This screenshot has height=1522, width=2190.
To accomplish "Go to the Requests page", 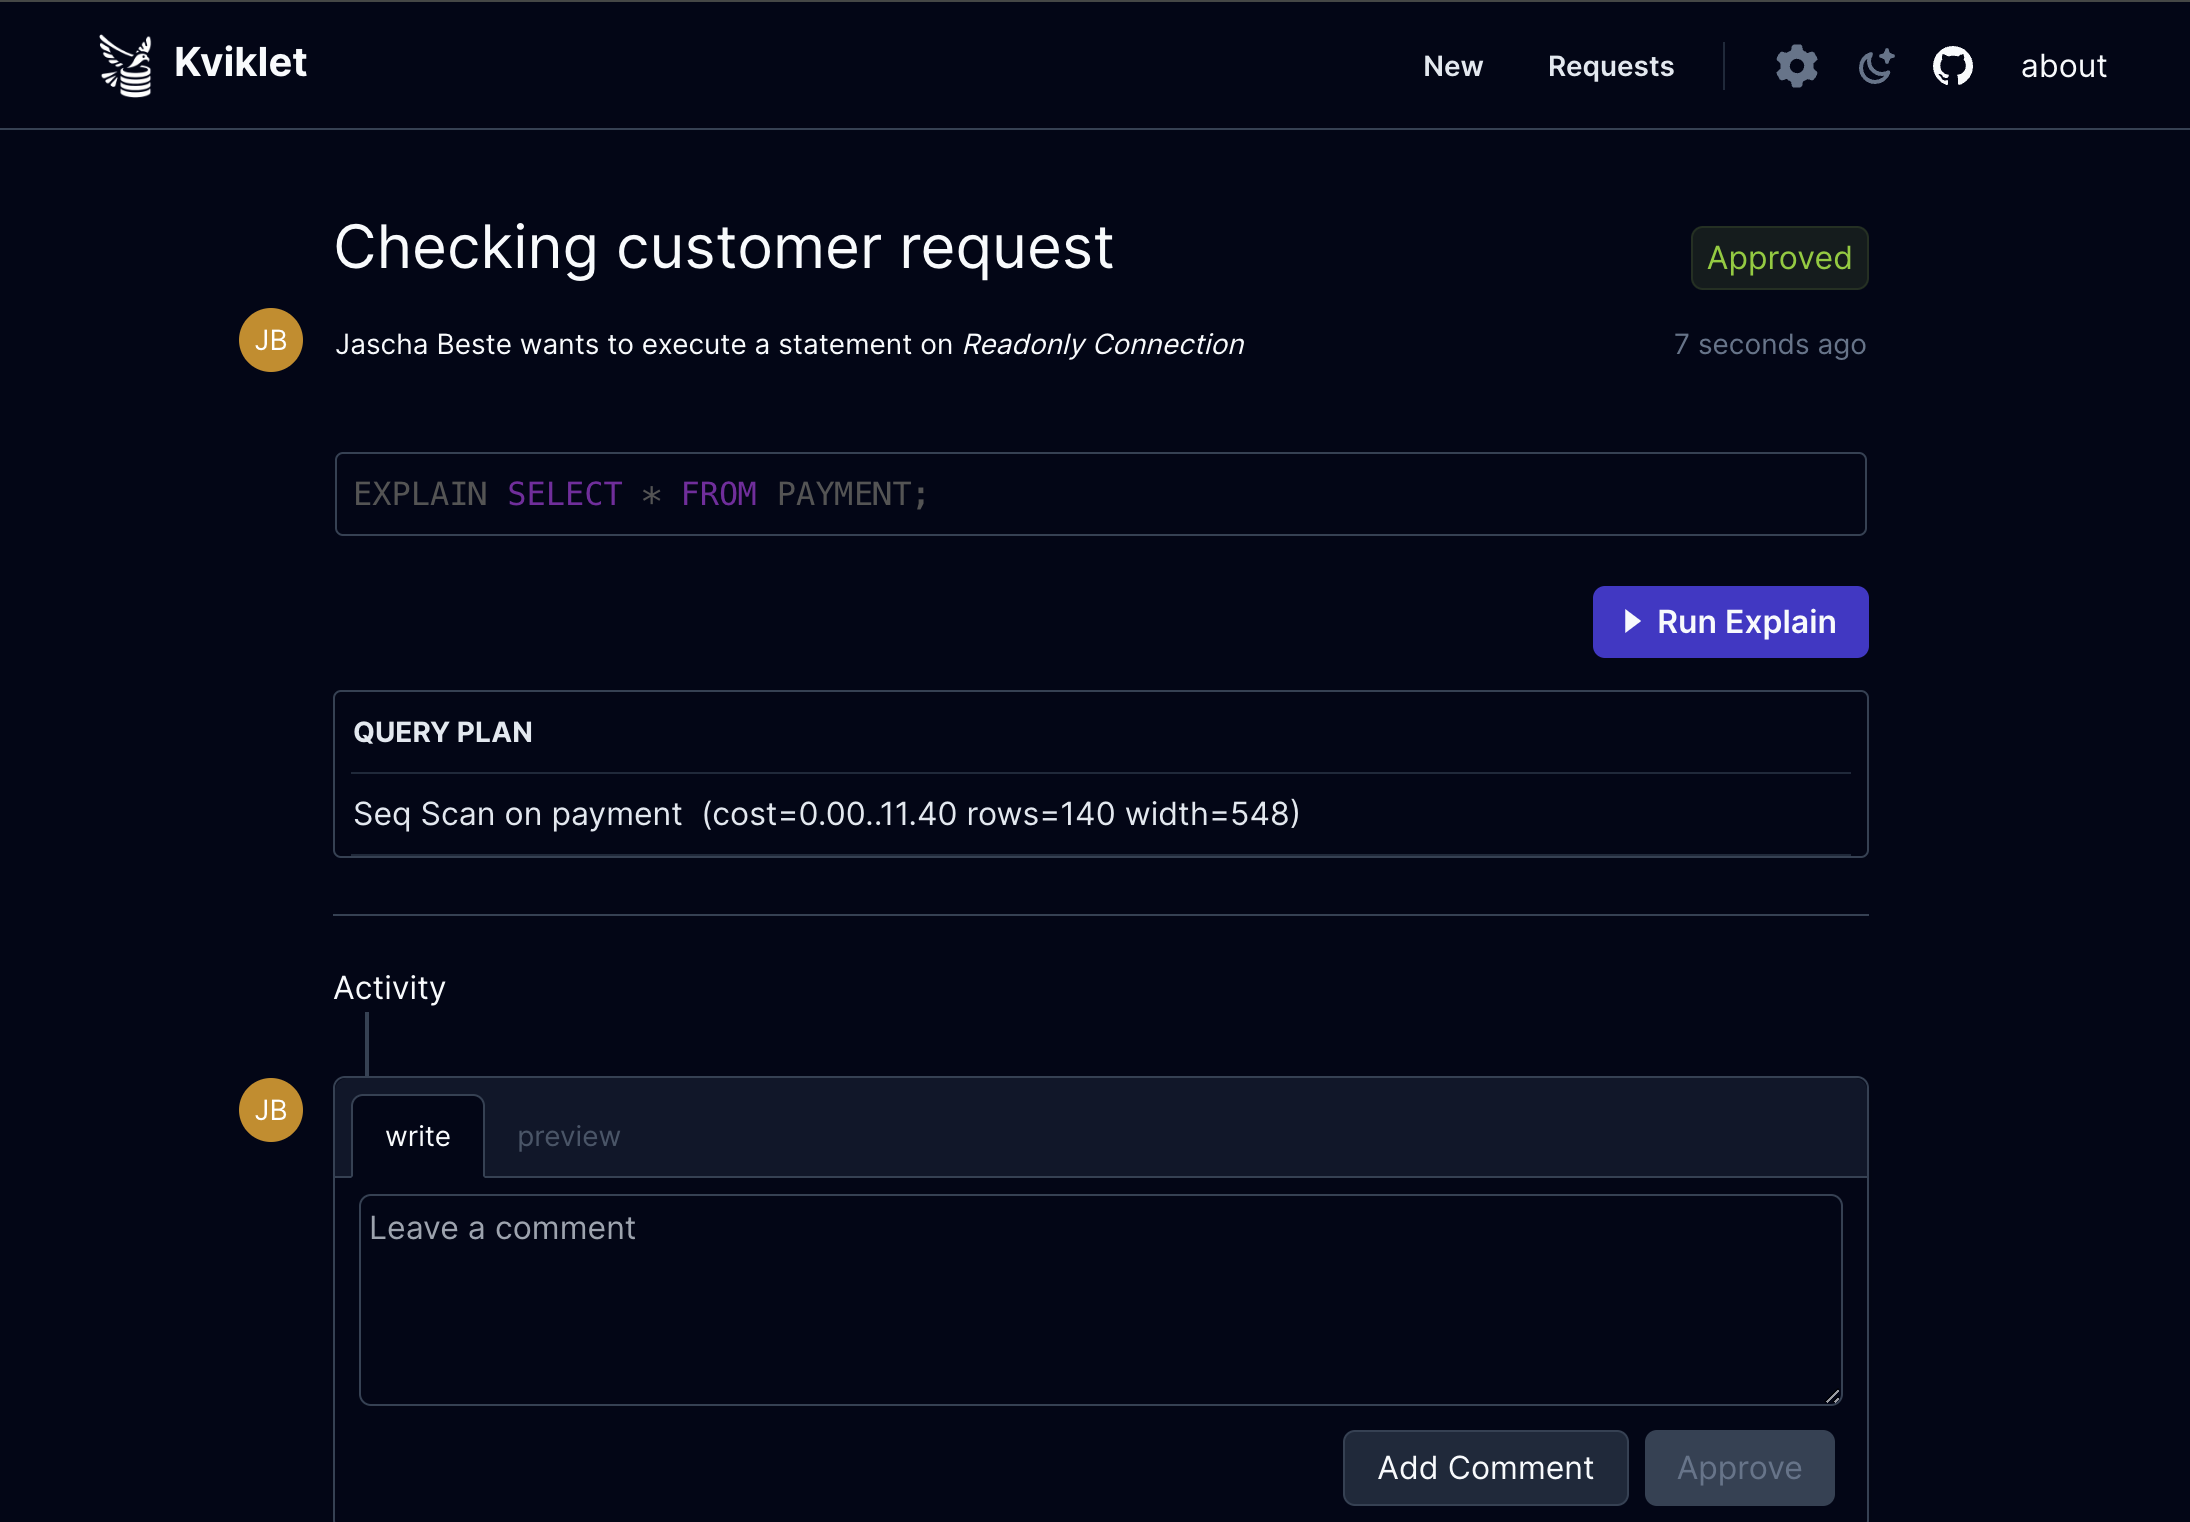I will pyautogui.click(x=1610, y=66).
